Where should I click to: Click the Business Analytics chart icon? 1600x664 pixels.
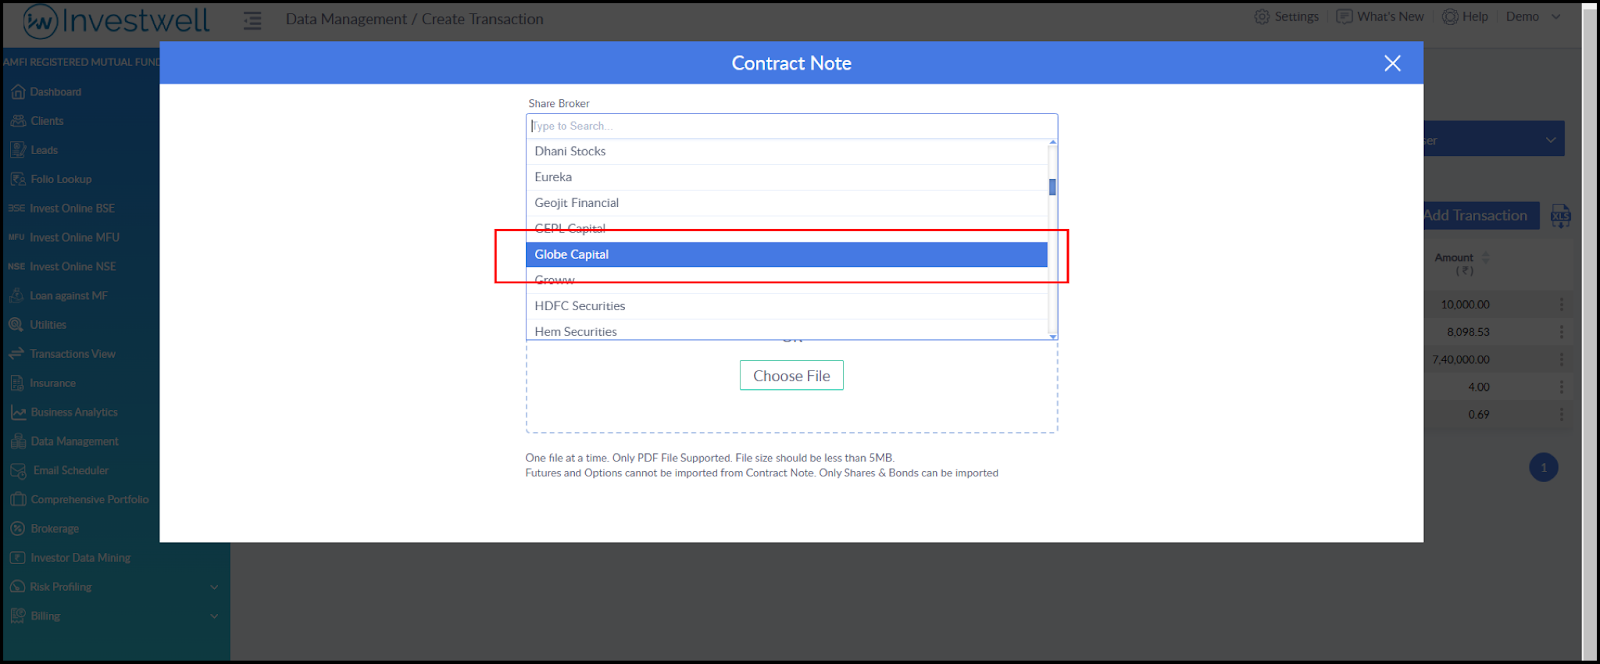18,412
